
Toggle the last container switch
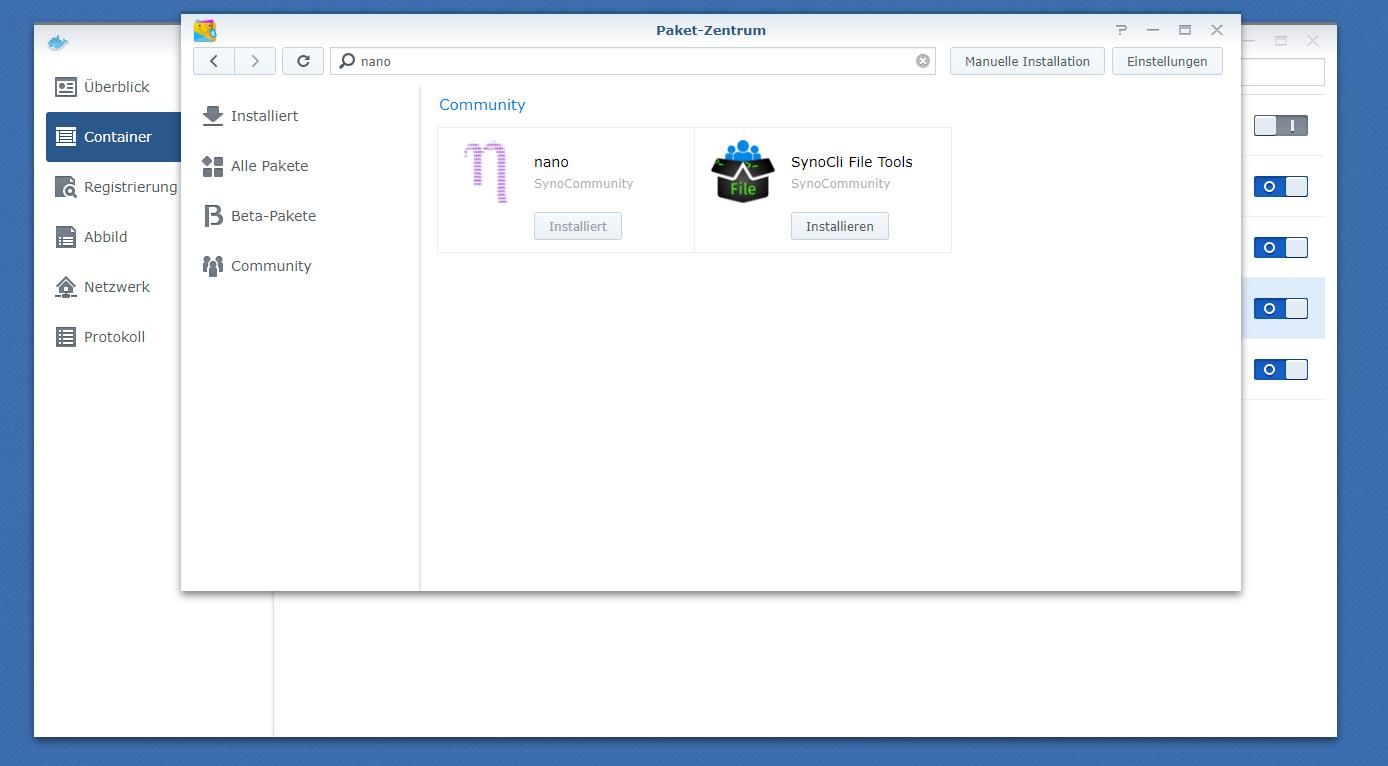click(1281, 370)
